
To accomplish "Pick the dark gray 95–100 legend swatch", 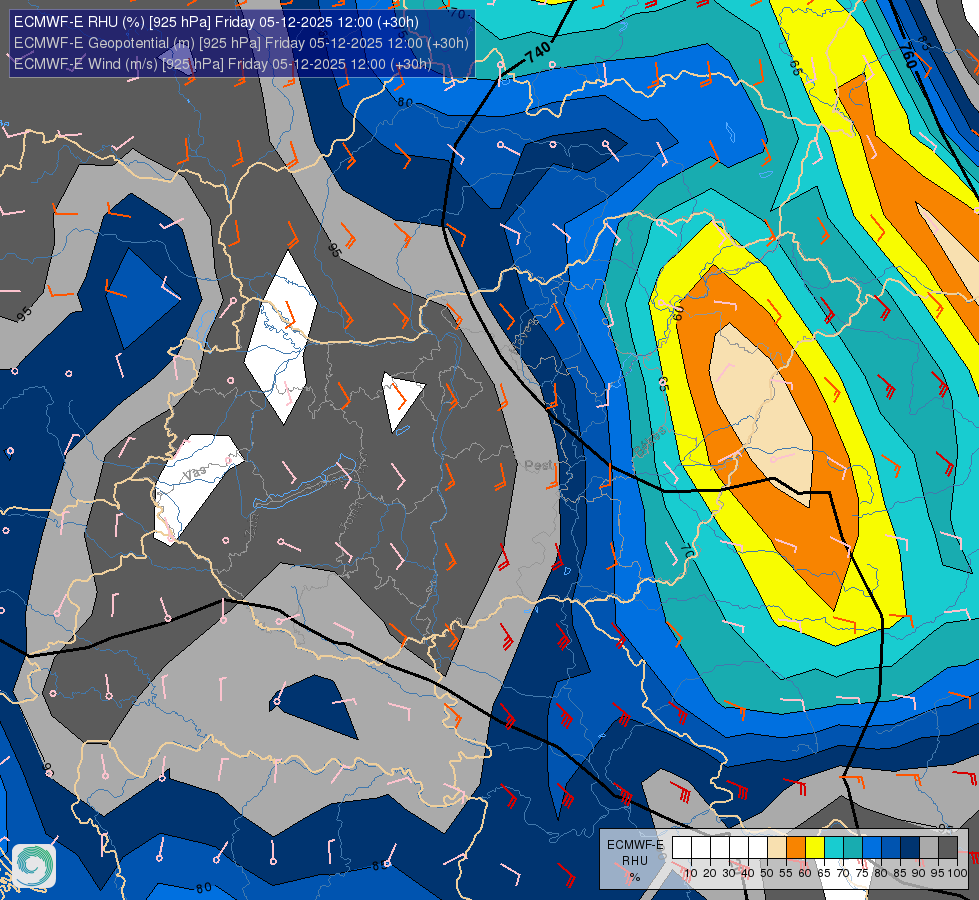I will (948, 847).
